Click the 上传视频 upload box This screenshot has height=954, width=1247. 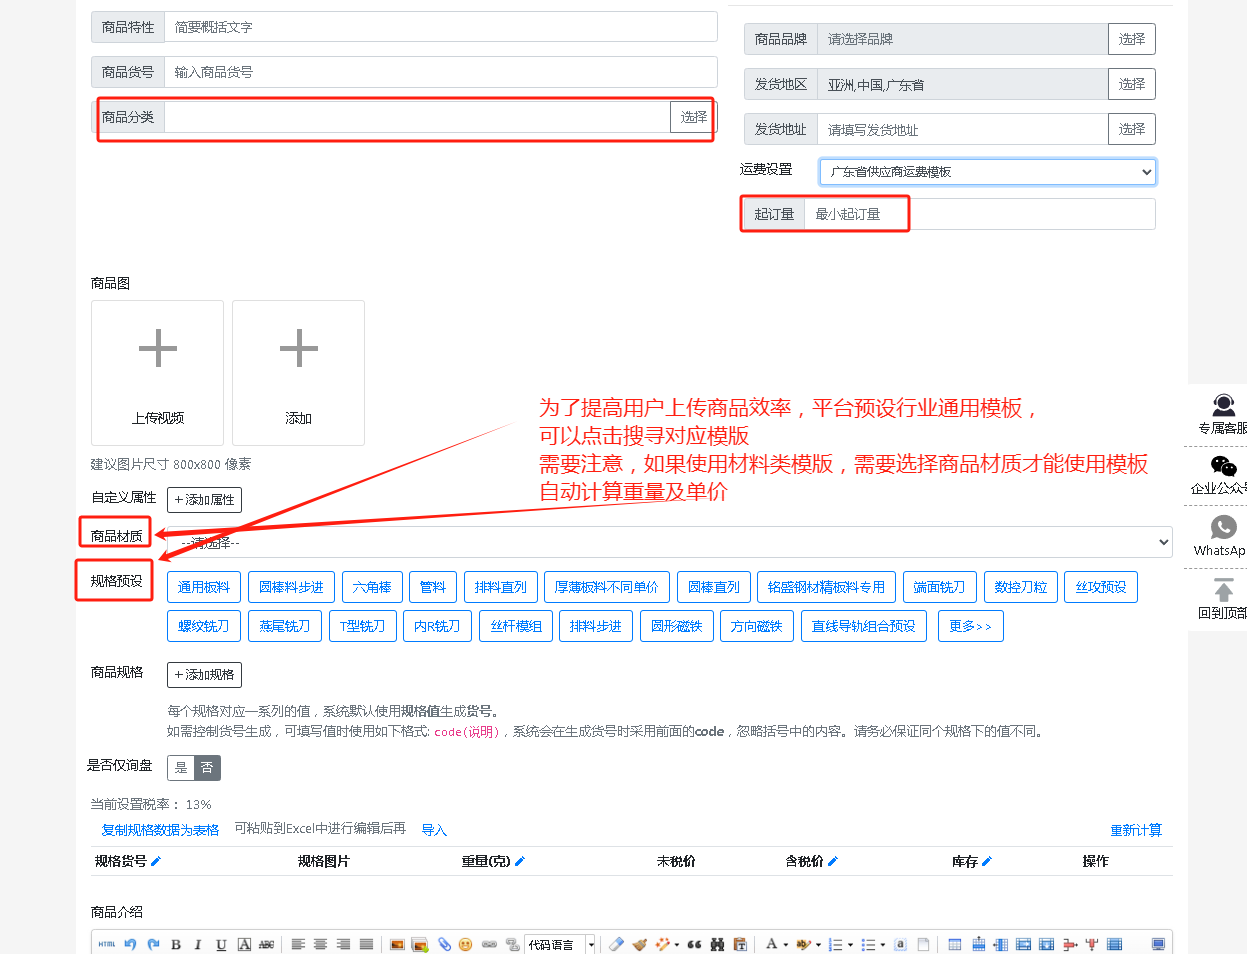pos(157,373)
